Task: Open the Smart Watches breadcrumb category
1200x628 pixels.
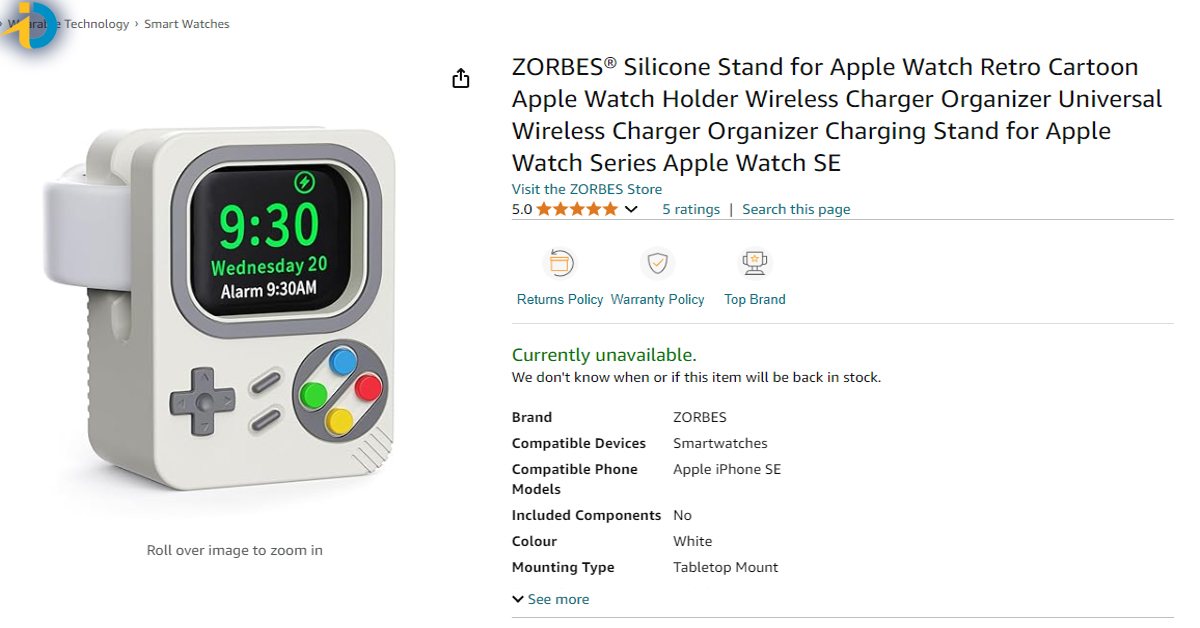Action: click(x=186, y=24)
